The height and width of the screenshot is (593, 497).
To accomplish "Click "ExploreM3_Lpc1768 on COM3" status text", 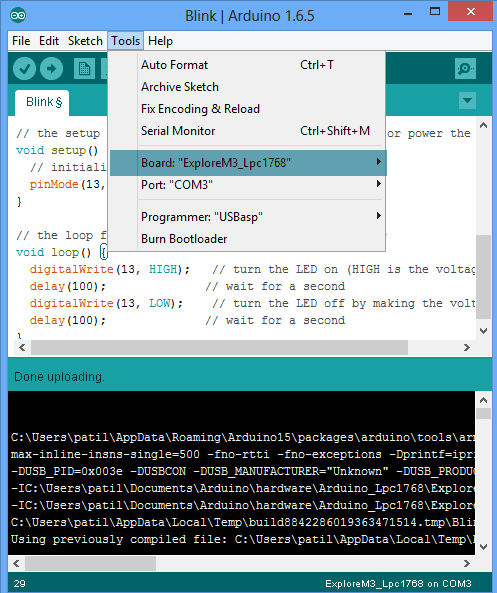I will [x=398, y=584].
